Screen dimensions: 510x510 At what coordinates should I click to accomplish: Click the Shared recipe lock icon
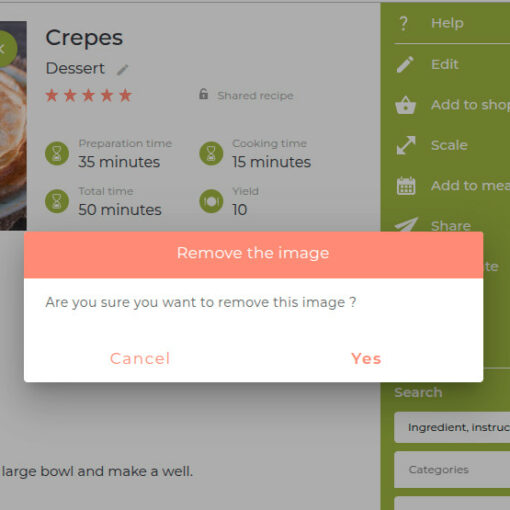[x=203, y=94]
